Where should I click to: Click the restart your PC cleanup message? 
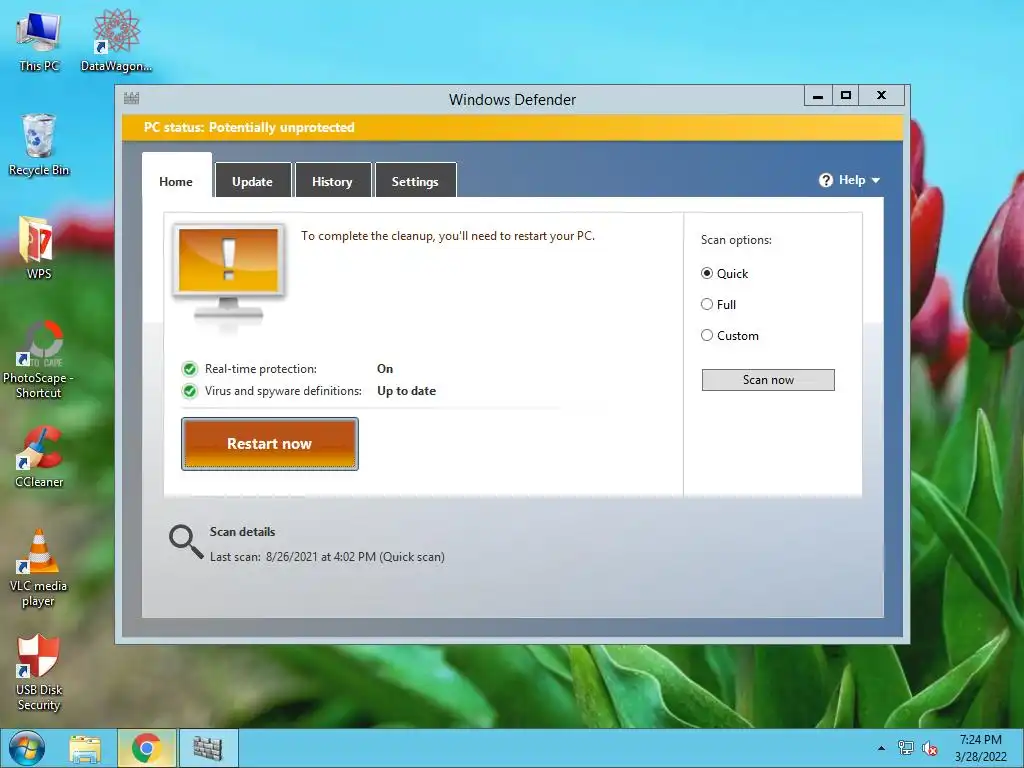click(448, 236)
